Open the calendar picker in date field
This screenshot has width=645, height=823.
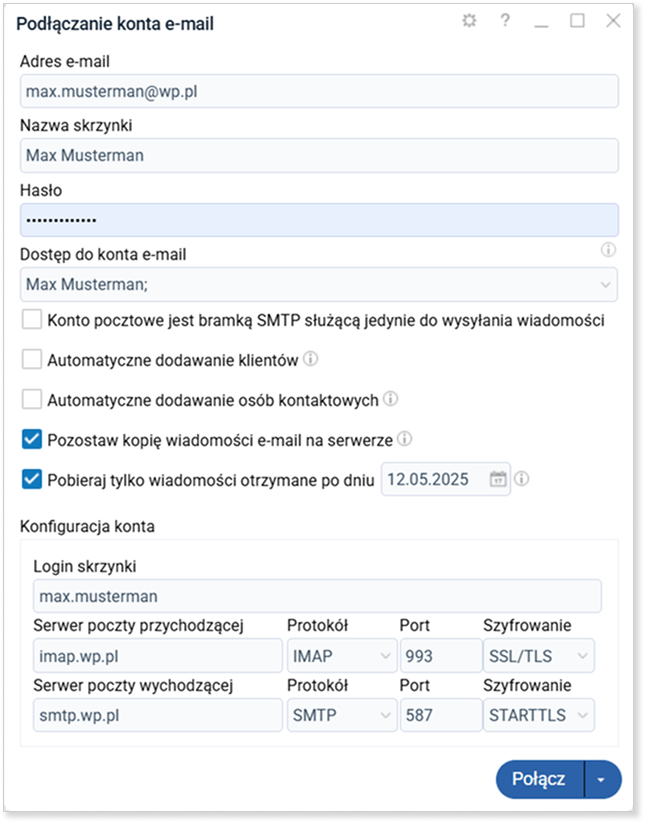point(498,479)
